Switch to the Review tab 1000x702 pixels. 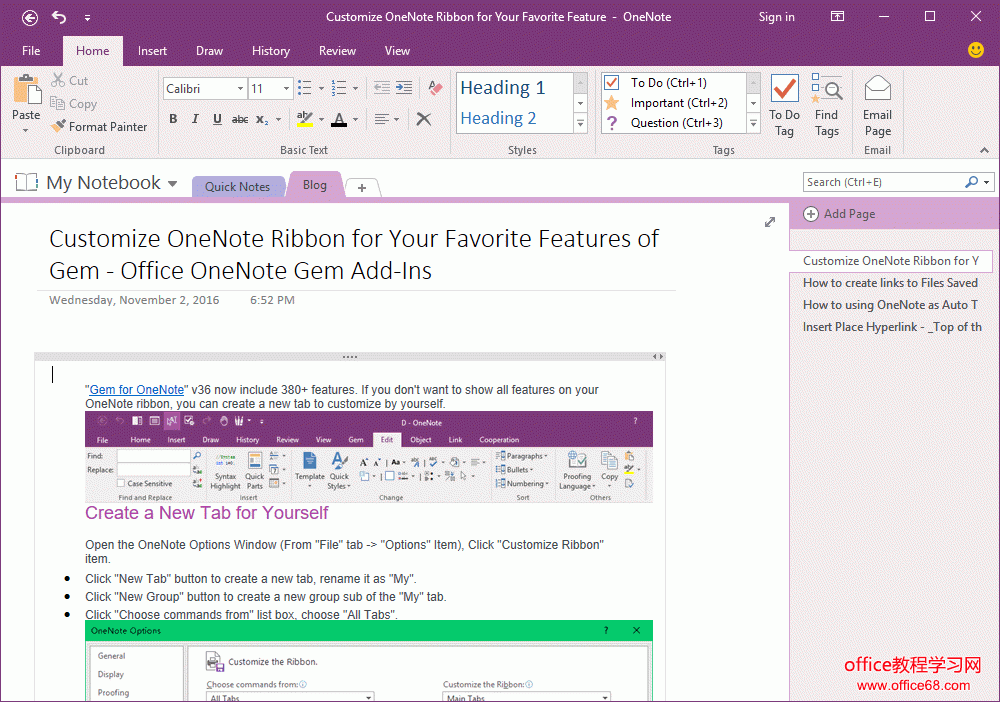tap(337, 51)
